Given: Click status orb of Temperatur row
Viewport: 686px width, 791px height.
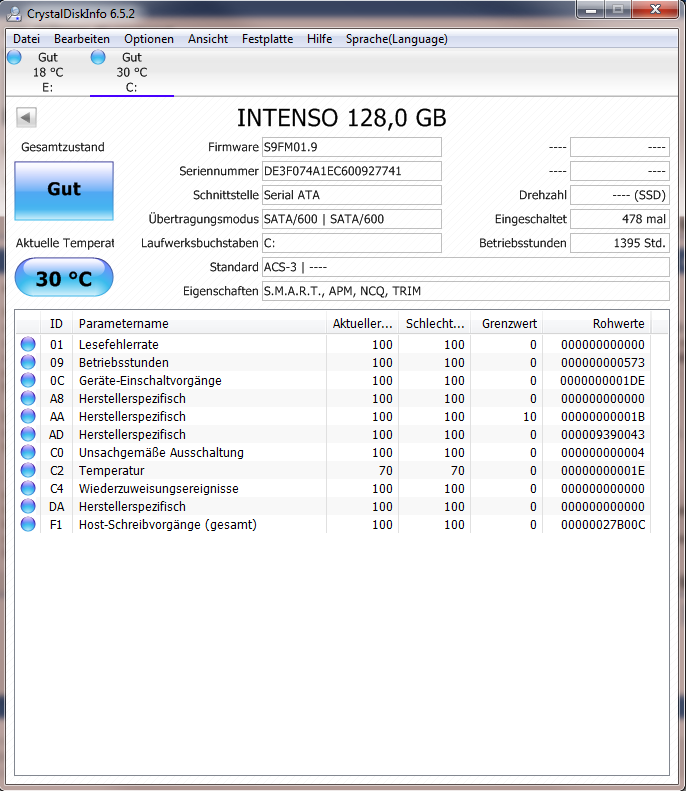Looking at the screenshot, I should coord(28,470).
